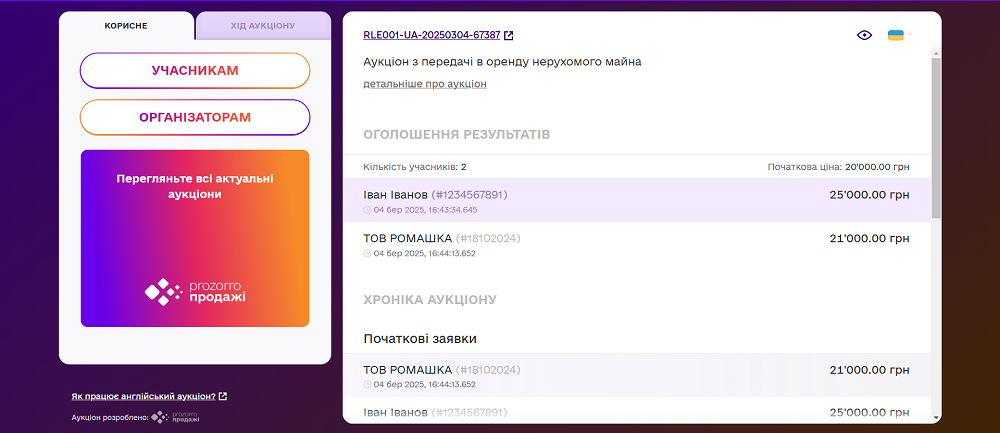Open auction link RLE001-UA-20250304-67387

point(431,36)
